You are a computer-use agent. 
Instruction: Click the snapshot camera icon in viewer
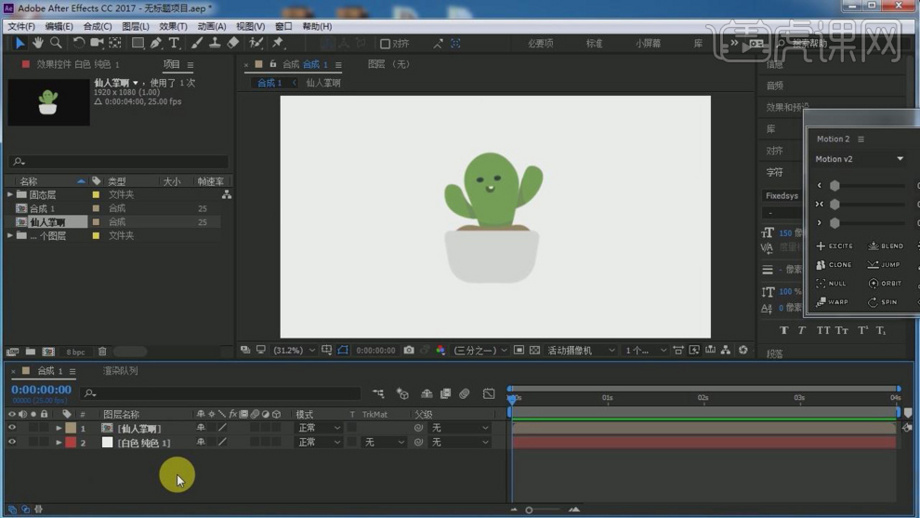(408, 350)
